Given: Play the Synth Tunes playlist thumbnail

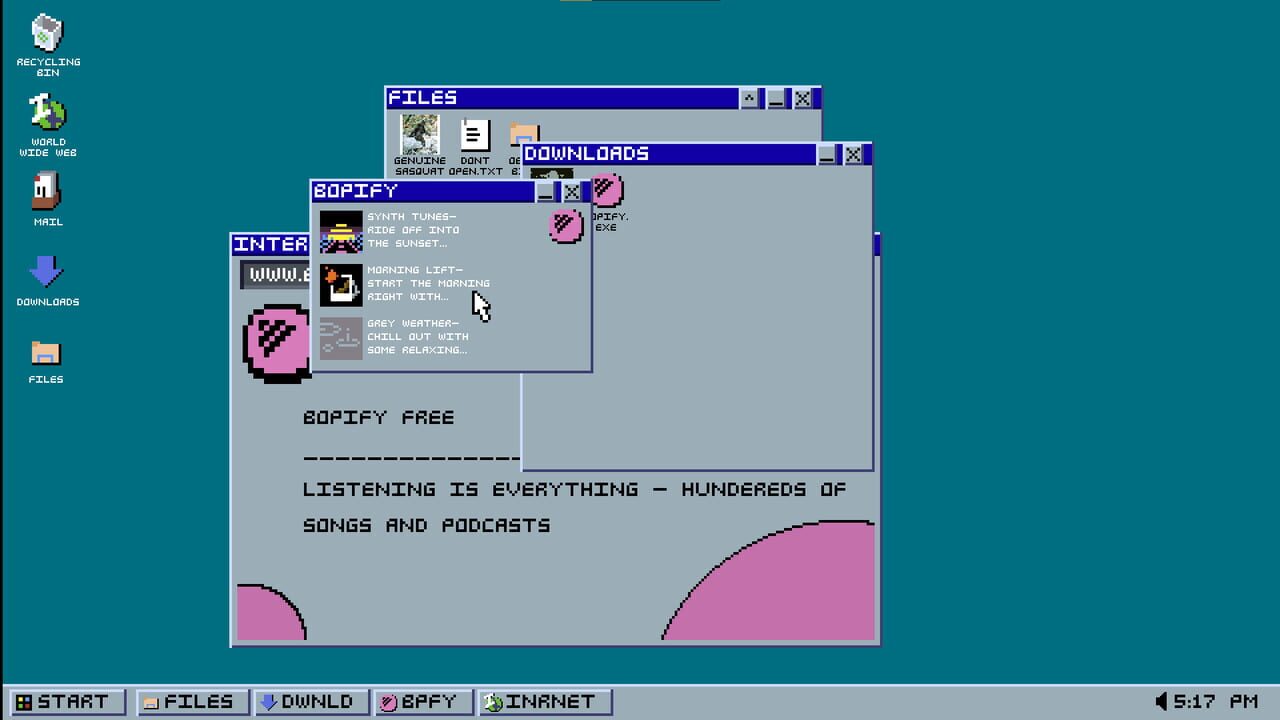Looking at the screenshot, I should 341,231.
